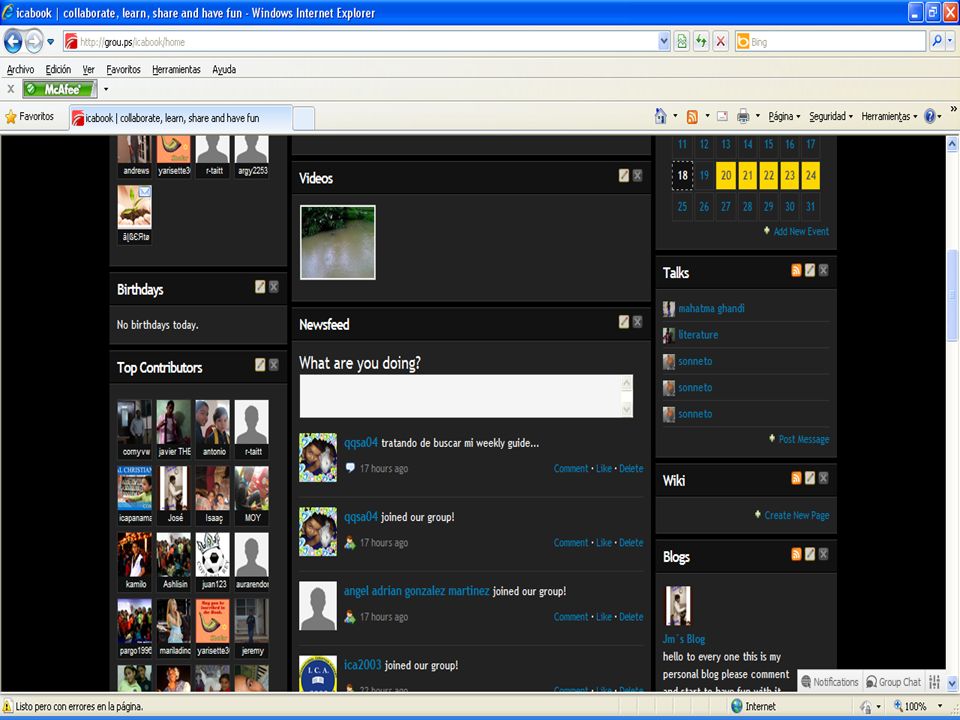Open the Notifications button

[830, 681]
